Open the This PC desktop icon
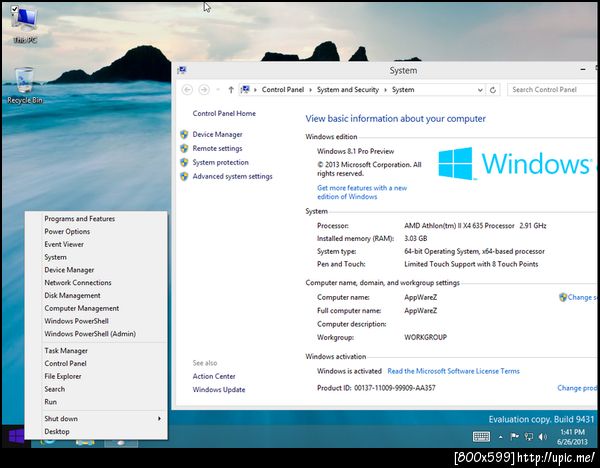Screen dimensions: 600x468 (x=24, y=24)
